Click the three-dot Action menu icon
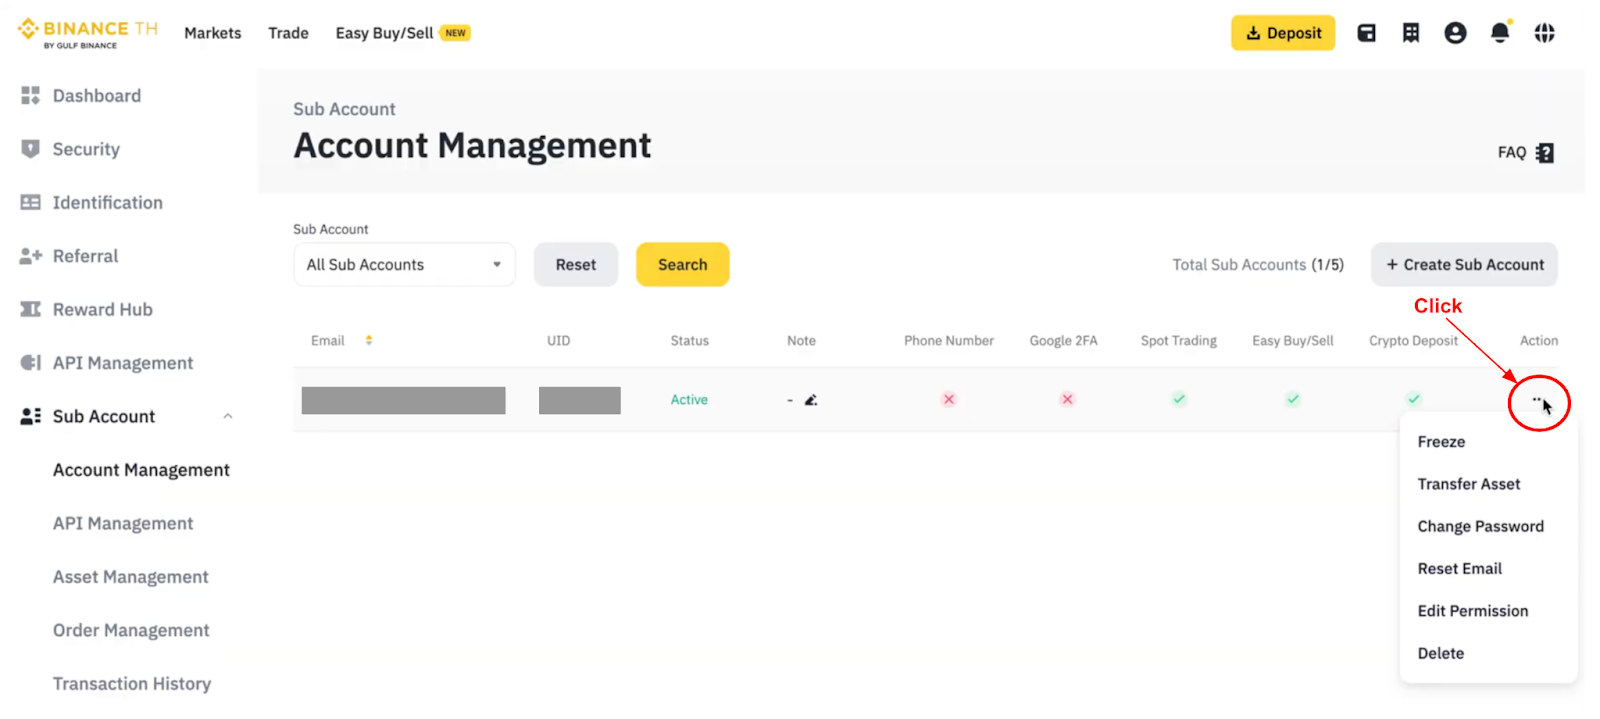This screenshot has height=719, width=1600. point(1537,400)
